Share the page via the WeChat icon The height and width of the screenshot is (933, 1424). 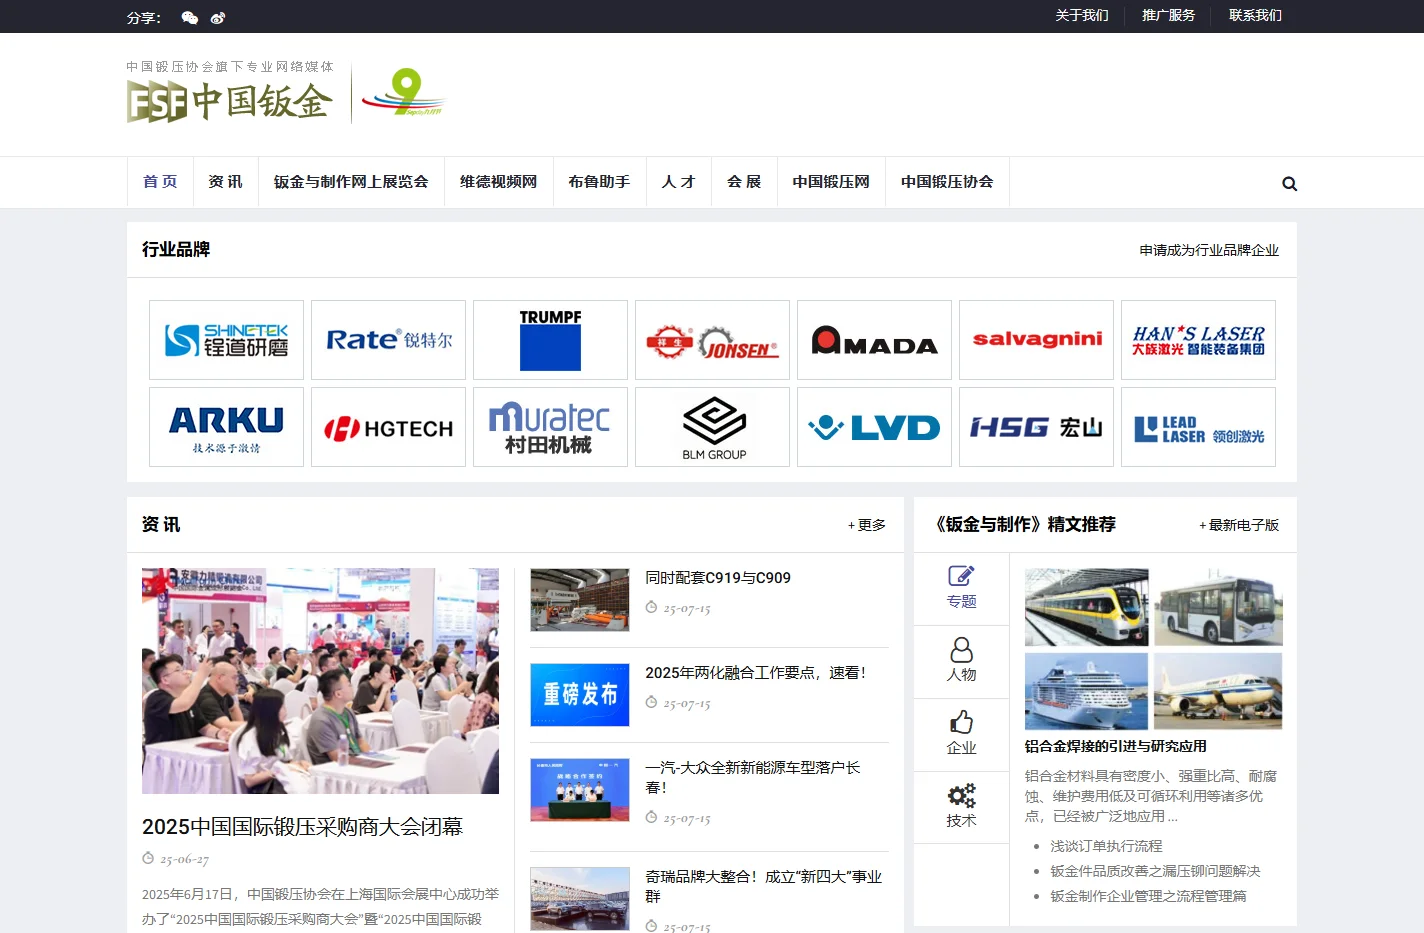coord(189,17)
